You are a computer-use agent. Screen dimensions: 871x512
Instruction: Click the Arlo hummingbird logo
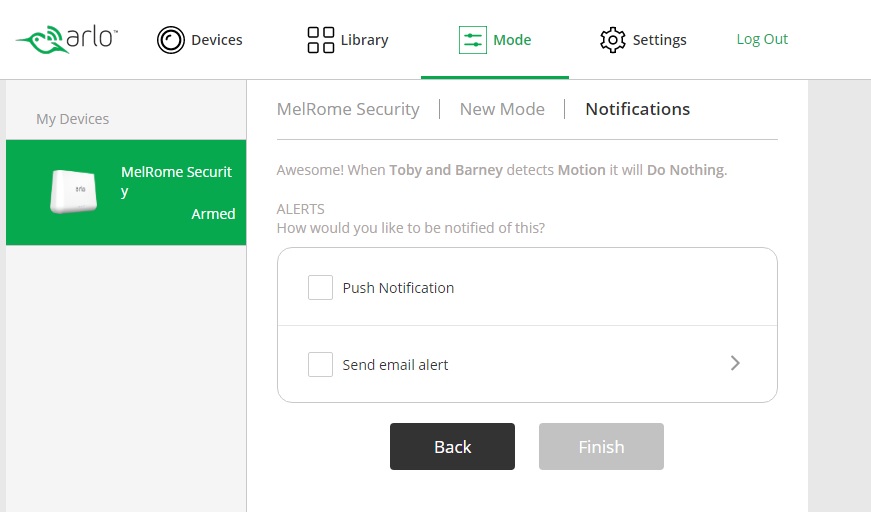pos(66,39)
